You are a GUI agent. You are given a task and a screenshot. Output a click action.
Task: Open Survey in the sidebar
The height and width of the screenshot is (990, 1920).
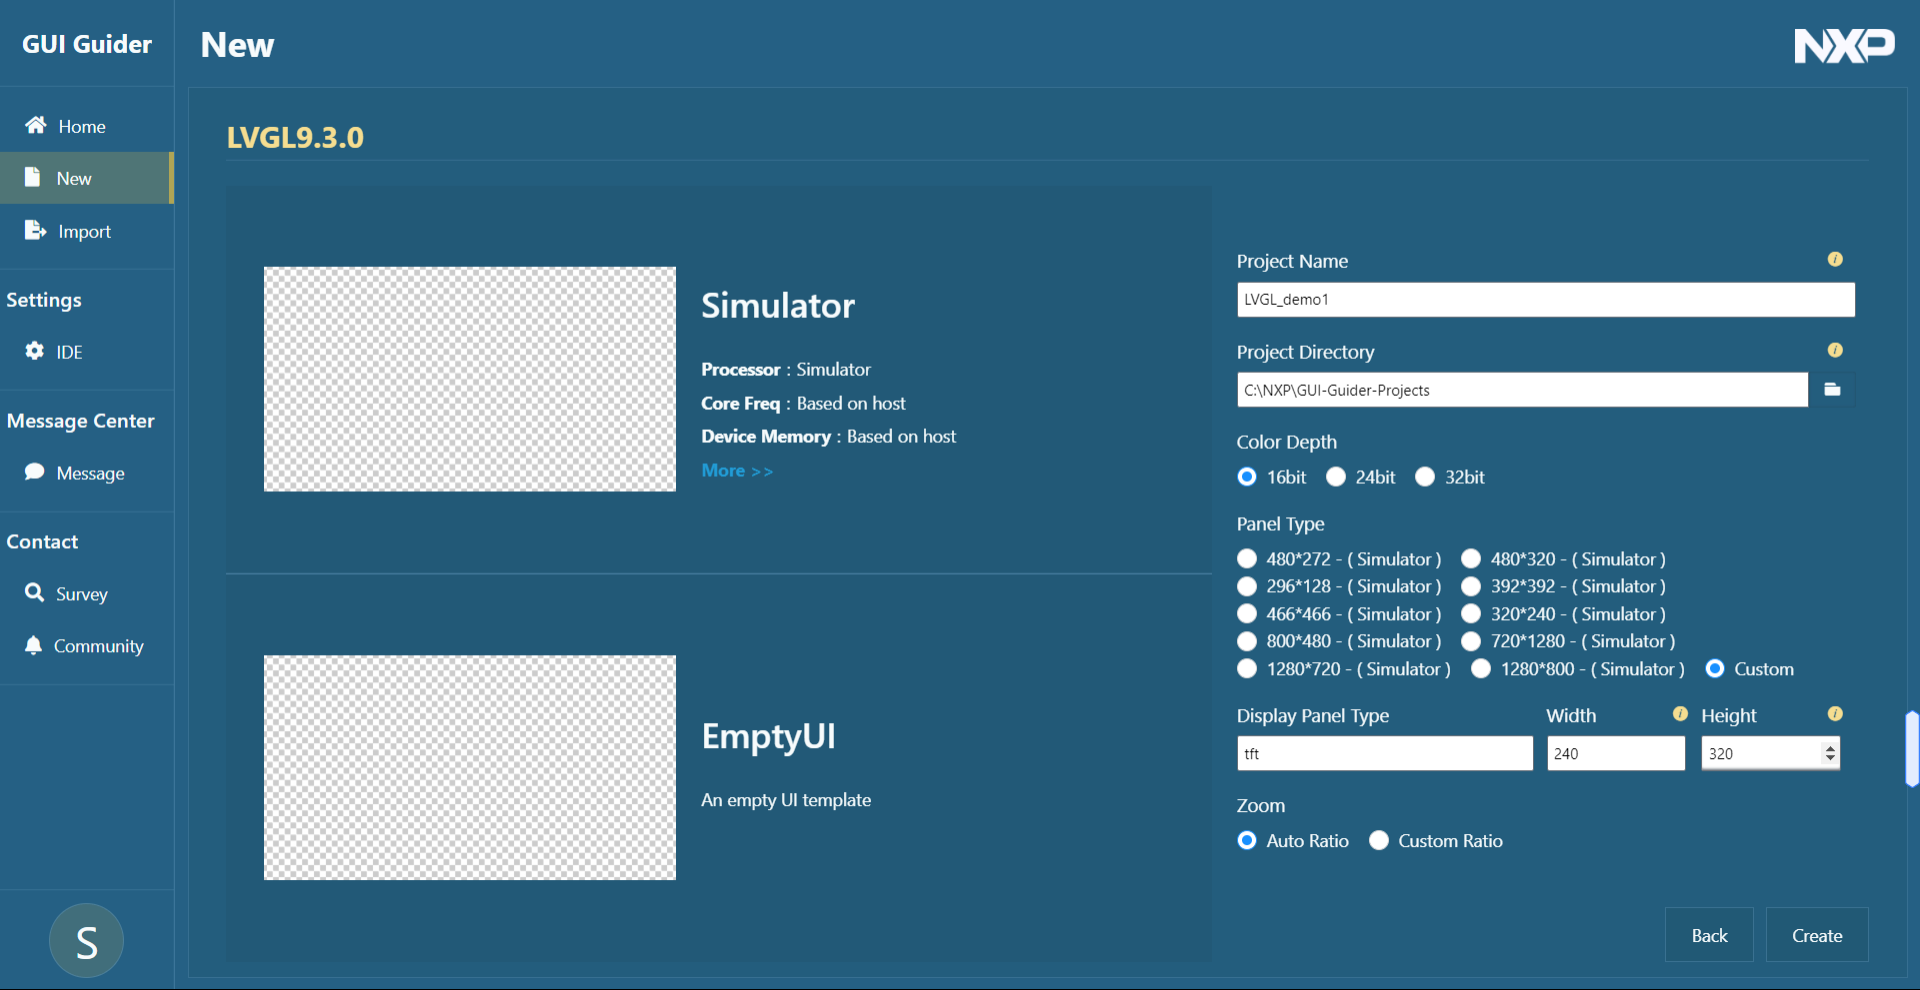[x=87, y=594]
